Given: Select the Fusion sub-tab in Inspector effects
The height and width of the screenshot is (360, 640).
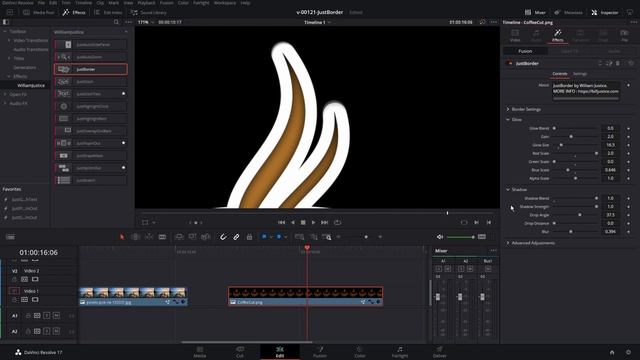Looking at the screenshot, I should 525,51.
